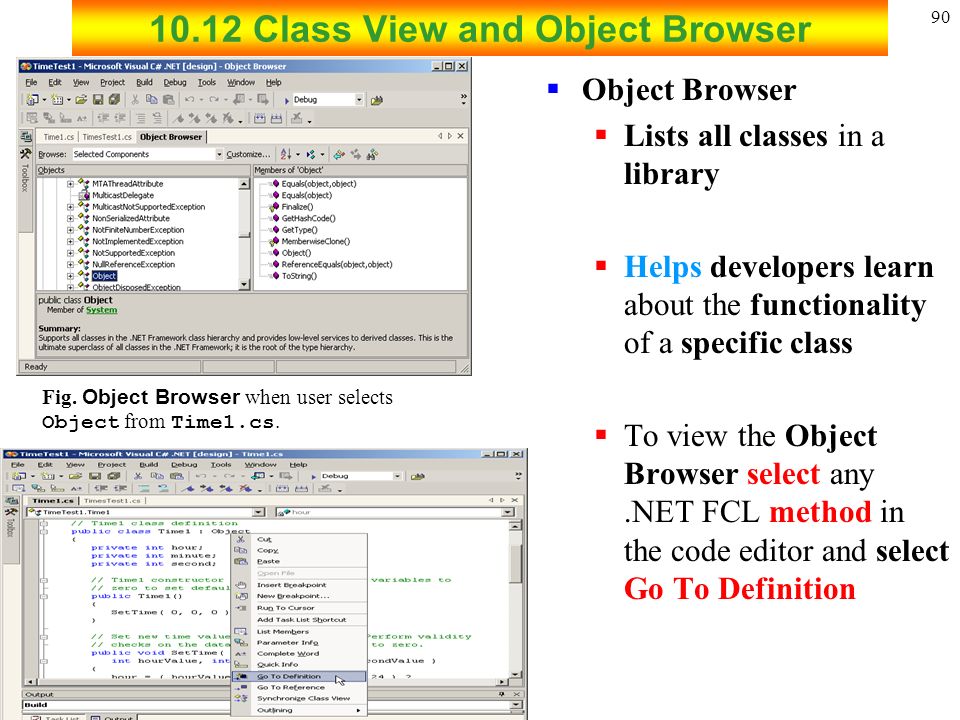Open Debug menu in Time1.cs window
Viewport: 960px width, 720px height.
click(184, 465)
